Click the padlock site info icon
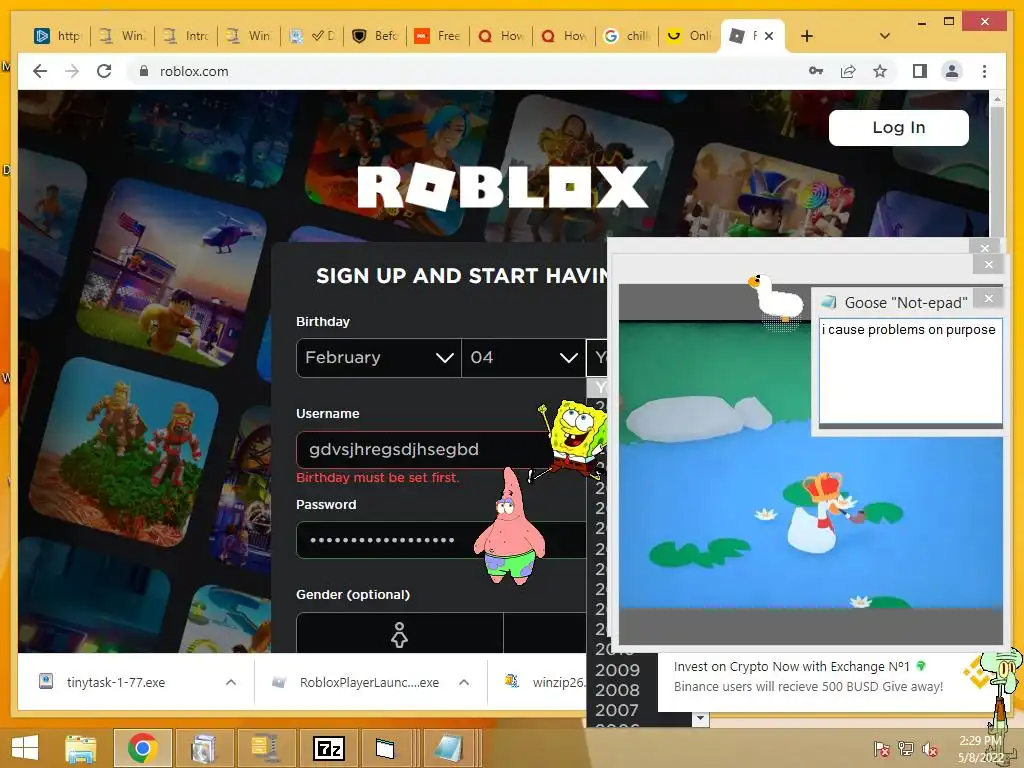The height and width of the screenshot is (768, 1024). (x=144, y=71)
